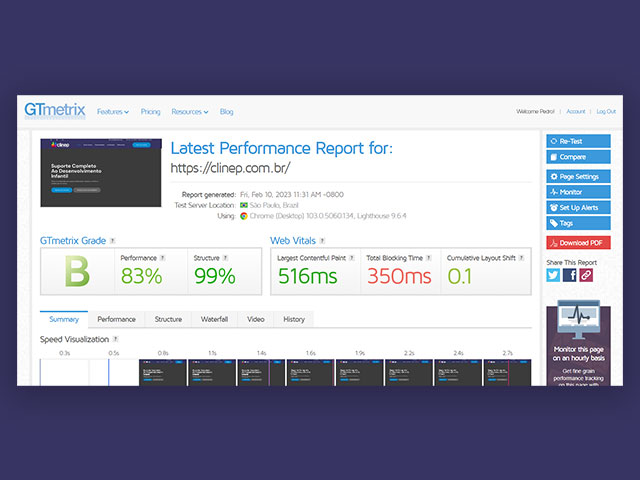Image resolution: width=640 pixels, height=480 pixels.
Task: Share report on Facebook
Action: pyautogui.click(x=570, y=275)
